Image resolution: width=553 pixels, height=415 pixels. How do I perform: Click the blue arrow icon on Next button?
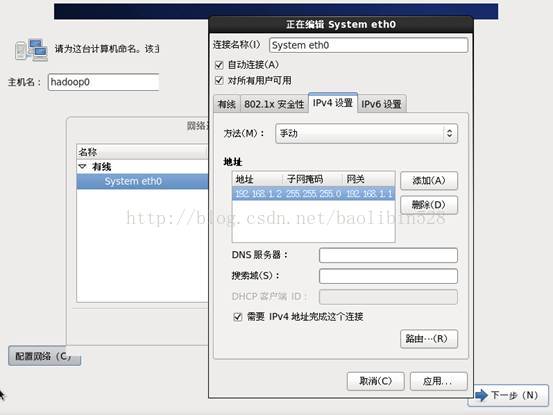coord(481,395)
